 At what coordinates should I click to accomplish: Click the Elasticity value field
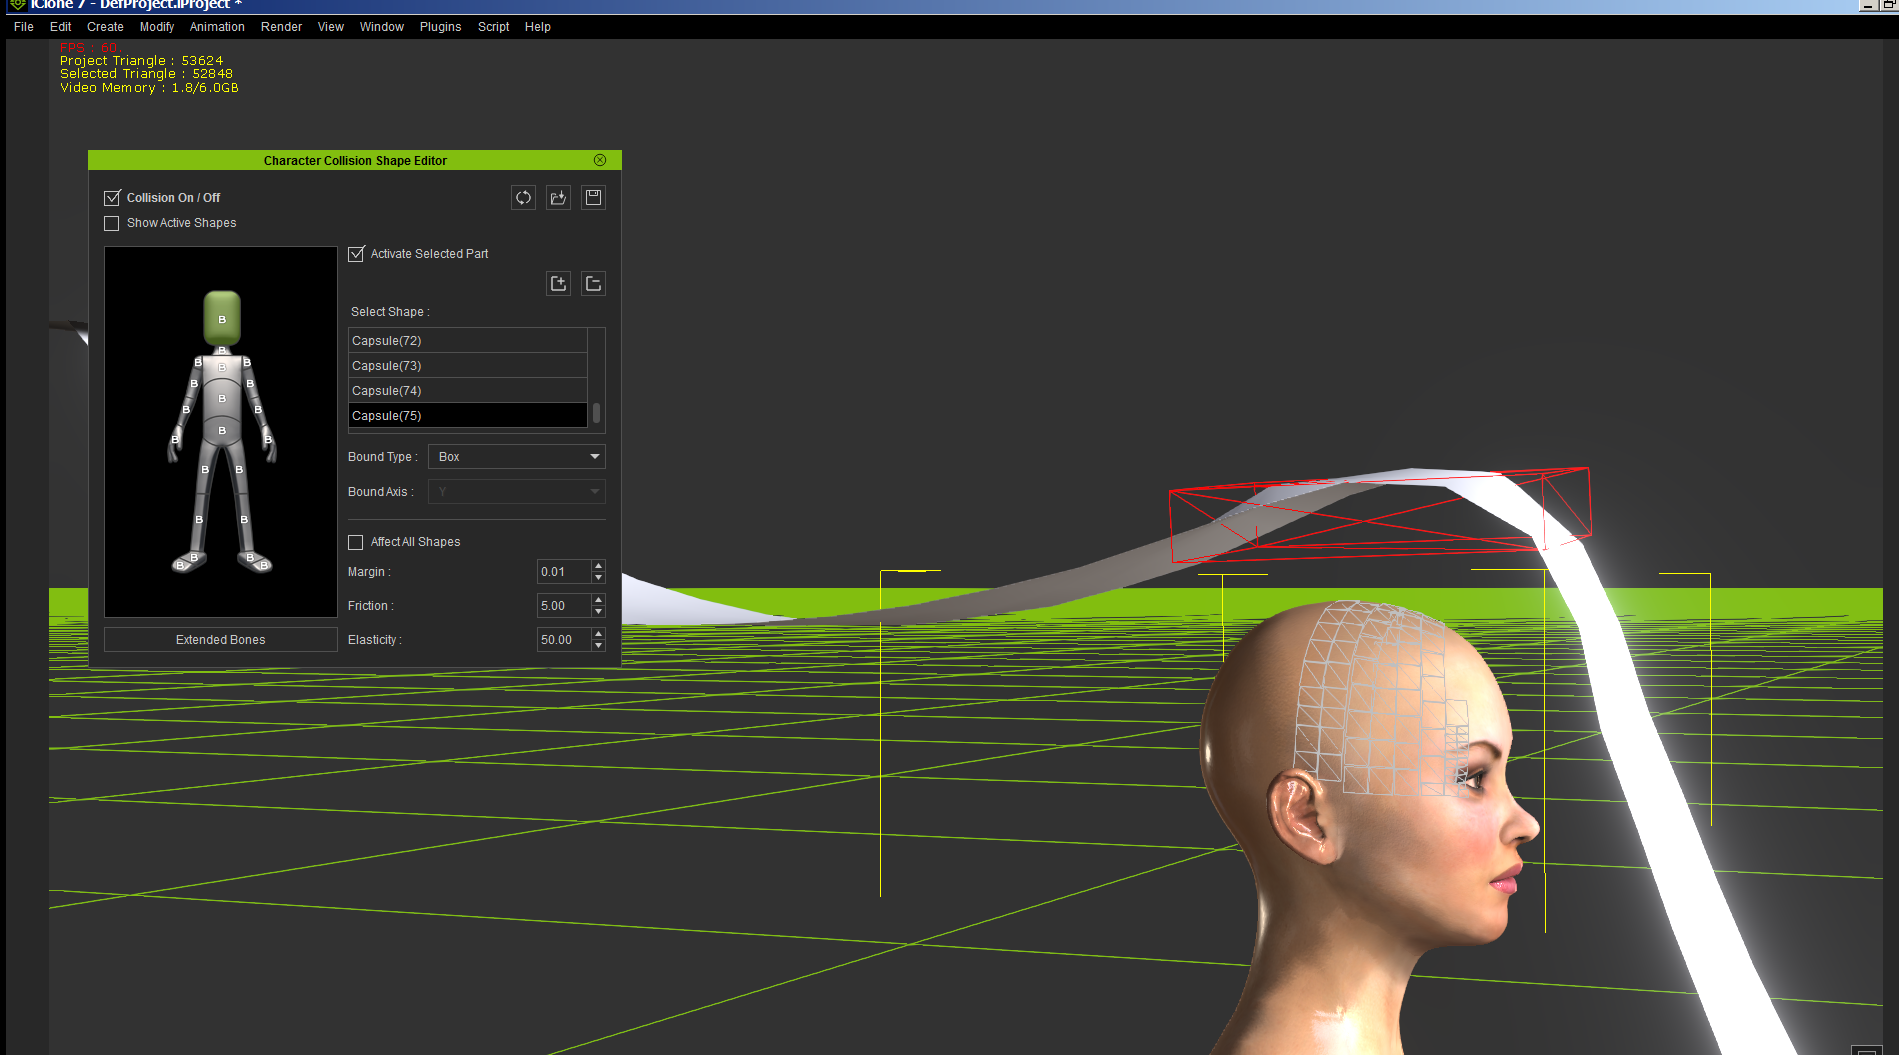point(564,640)
